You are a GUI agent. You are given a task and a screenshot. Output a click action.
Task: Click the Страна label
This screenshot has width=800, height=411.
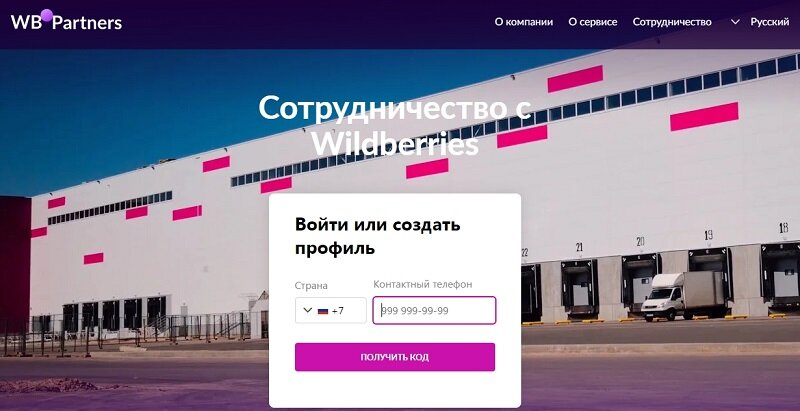coord(311,286)
